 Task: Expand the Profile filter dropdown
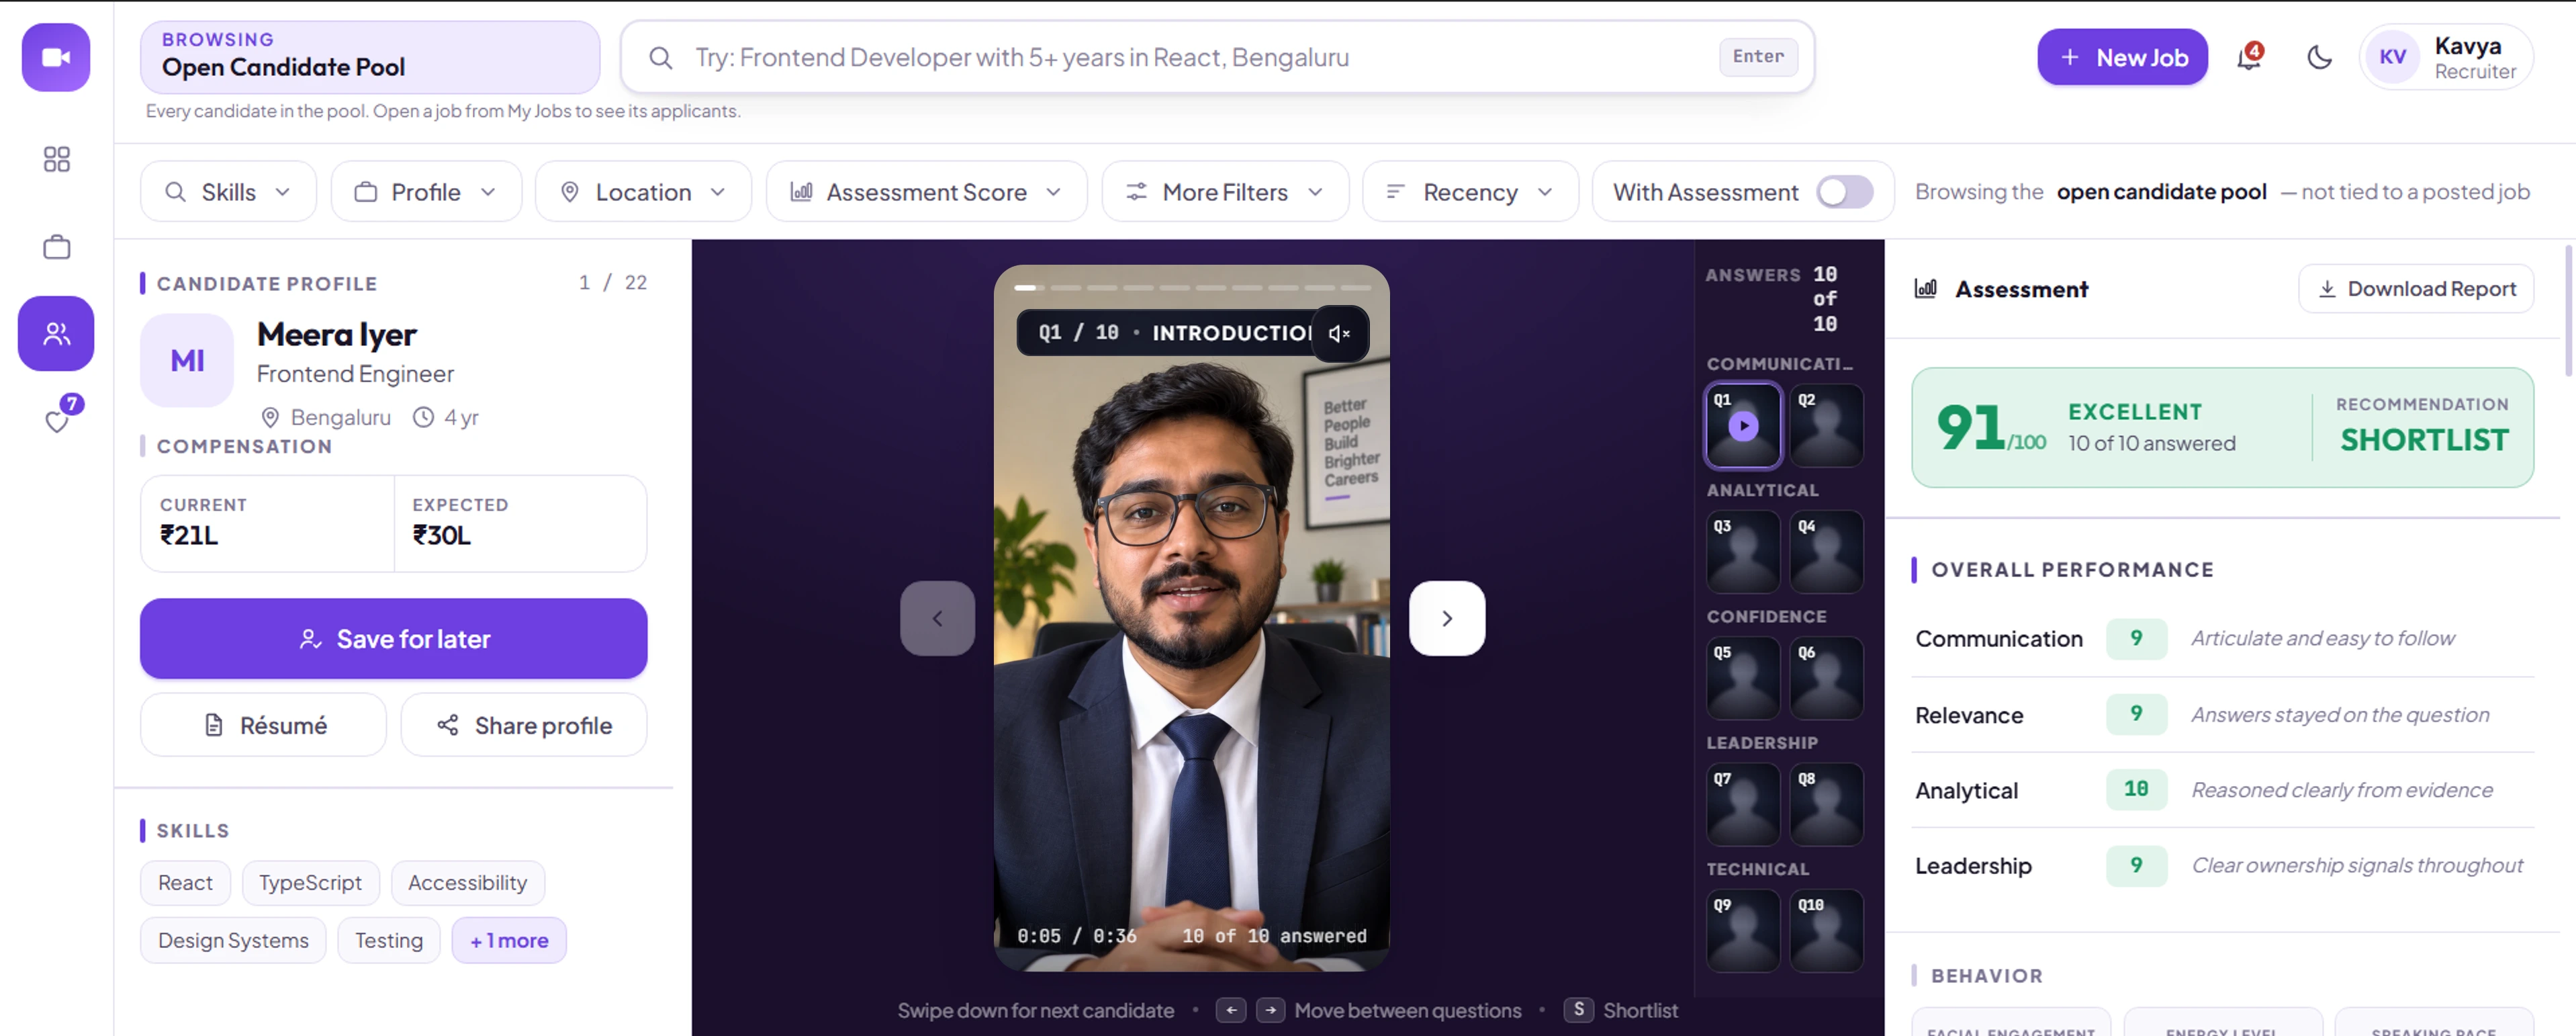pyautogui.click(x=426, y=191)
